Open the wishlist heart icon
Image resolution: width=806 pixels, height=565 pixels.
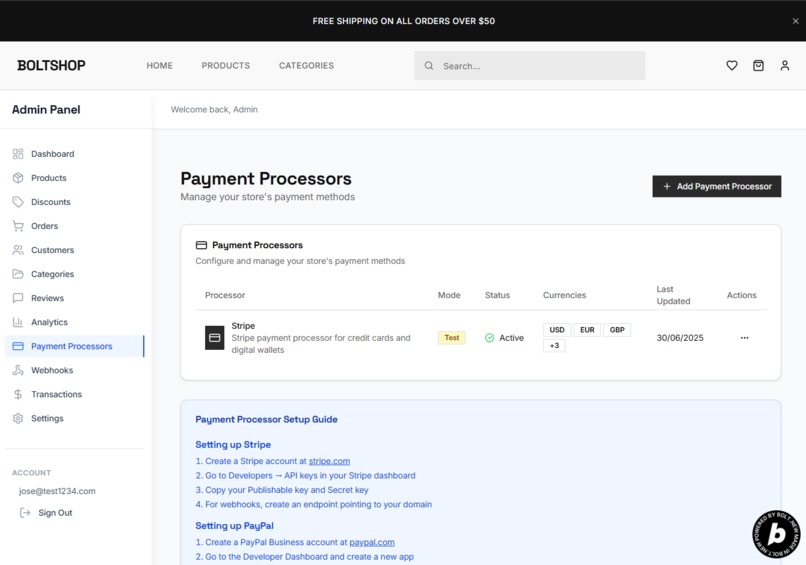tap(731, 65)
